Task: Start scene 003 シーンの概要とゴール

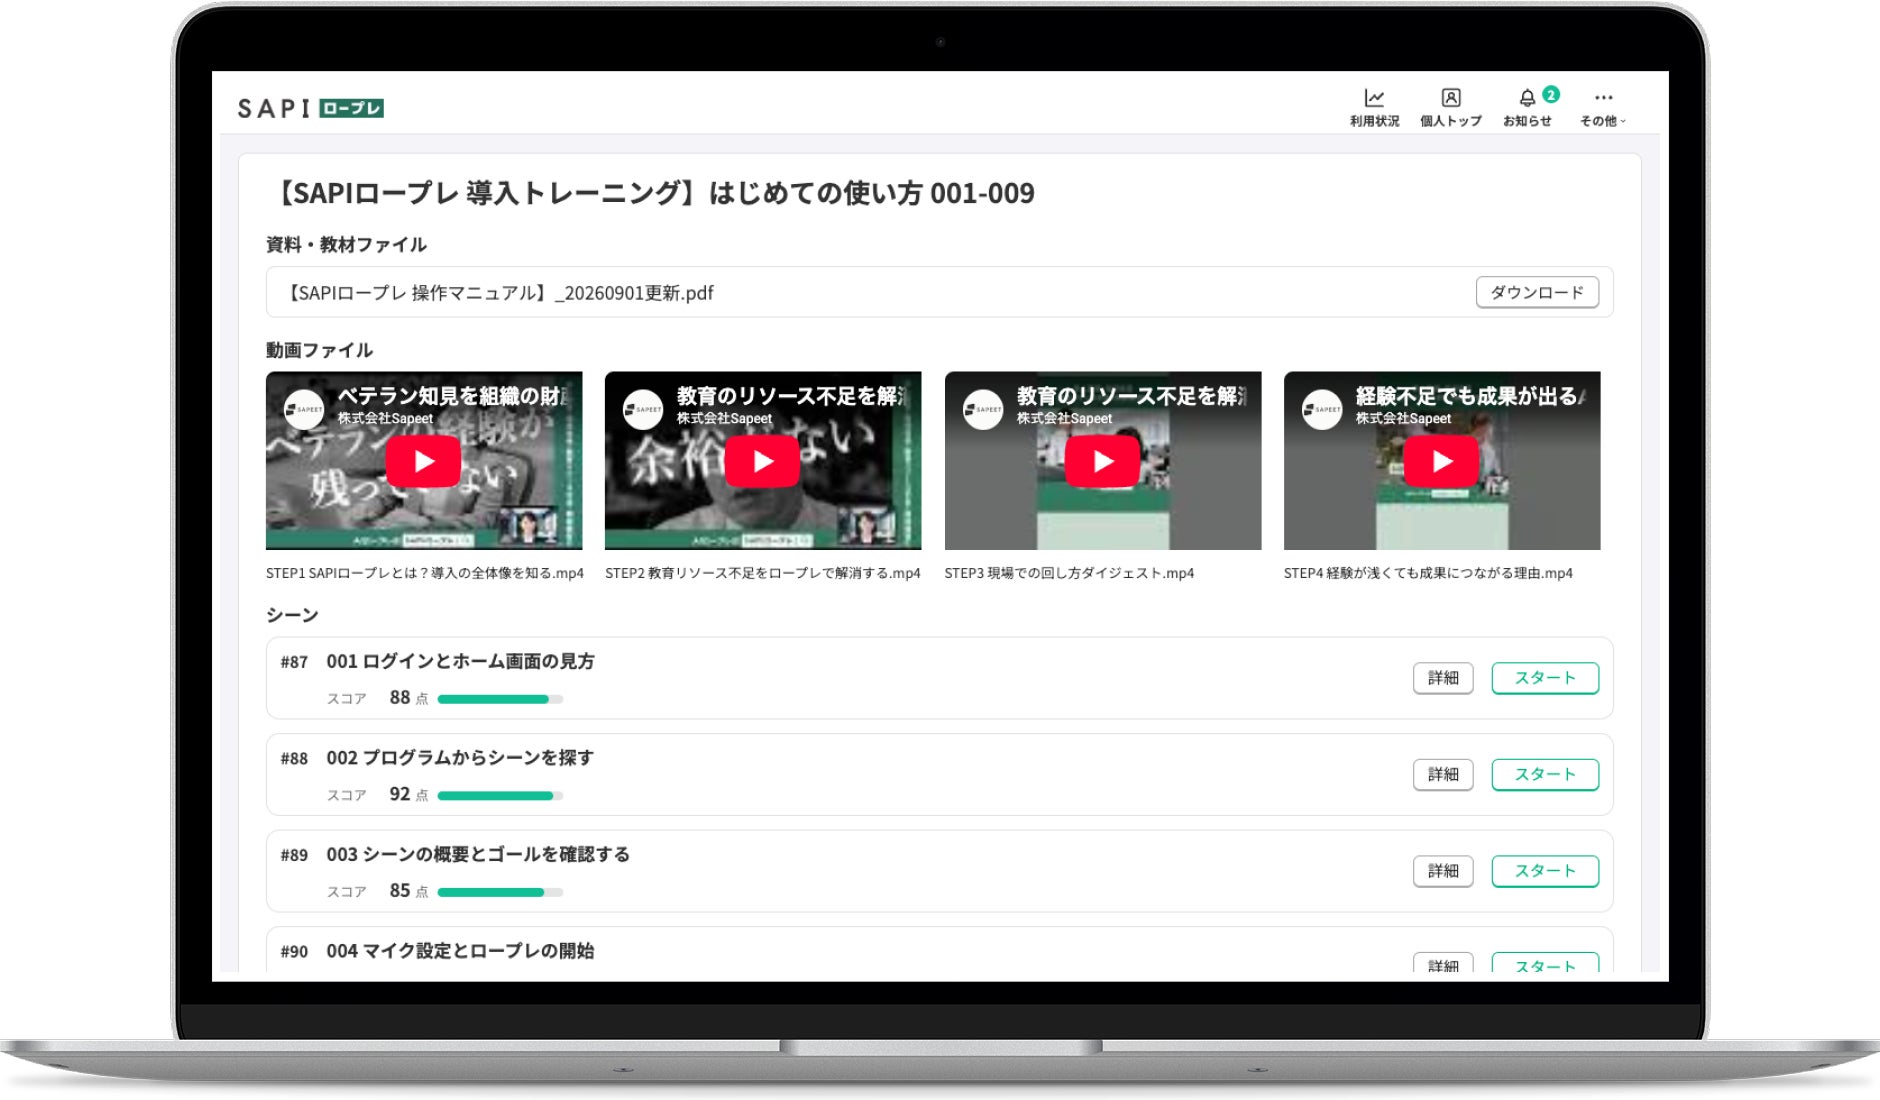Action: [x=1545, y=871]
